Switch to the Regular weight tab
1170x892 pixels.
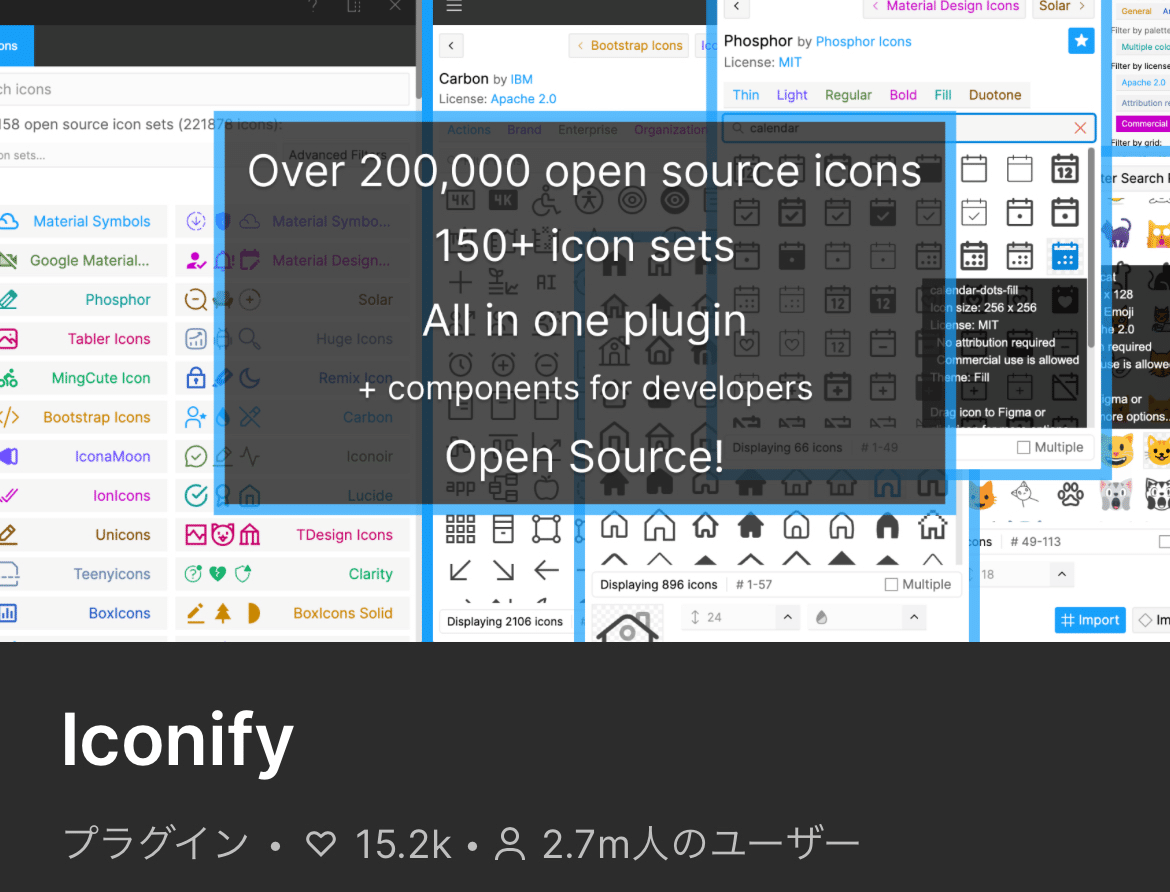click(x=848, y=95)
